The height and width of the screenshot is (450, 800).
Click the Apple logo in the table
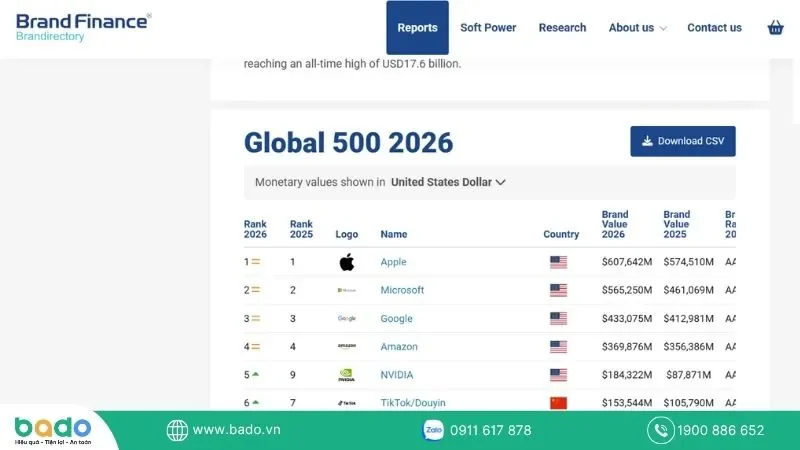[347, 262]
